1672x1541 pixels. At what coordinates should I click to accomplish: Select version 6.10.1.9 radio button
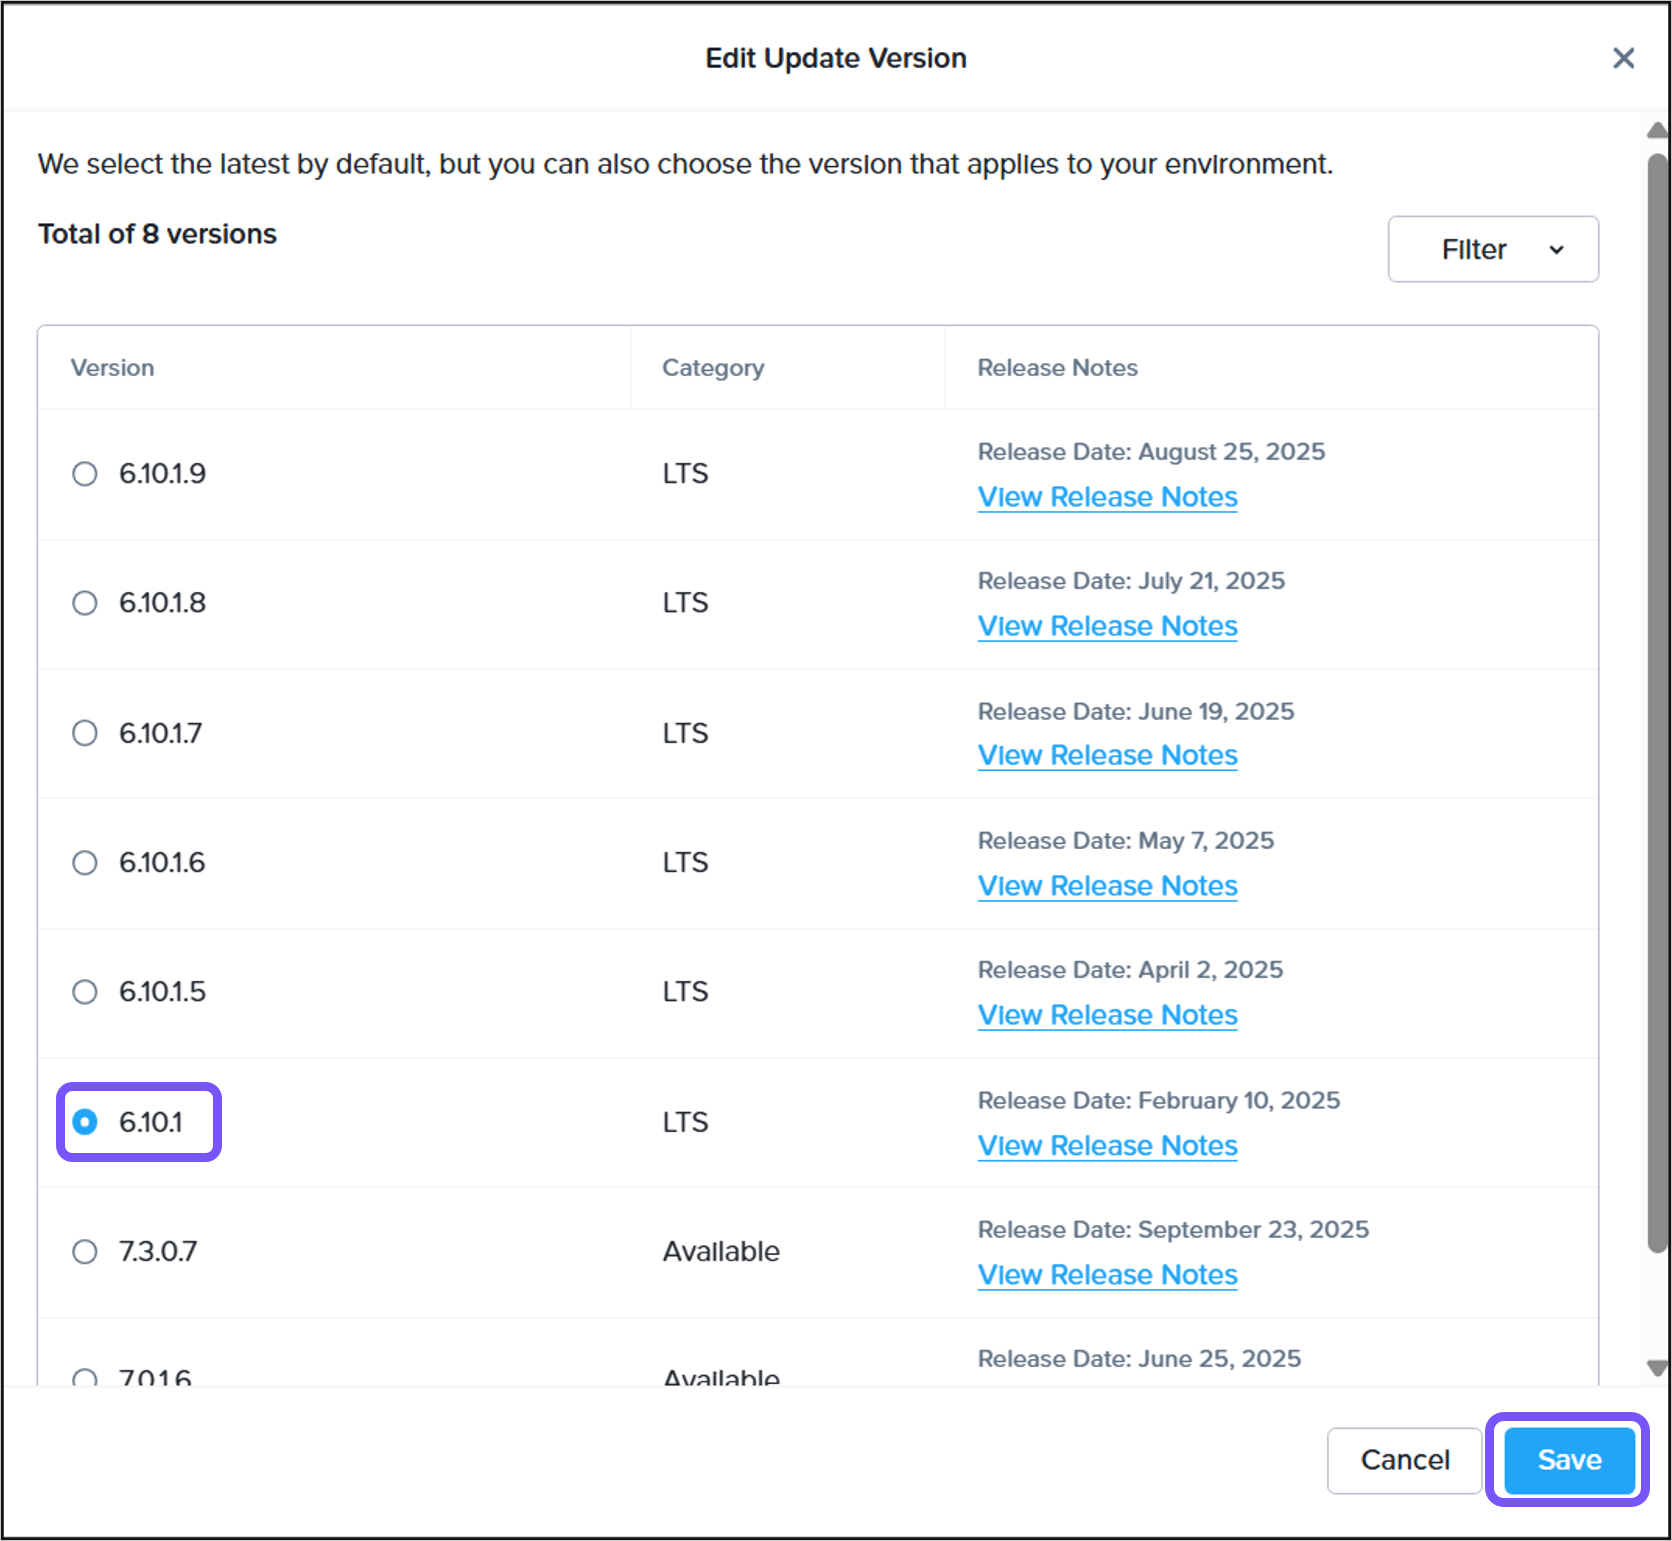tap(85, 473)
